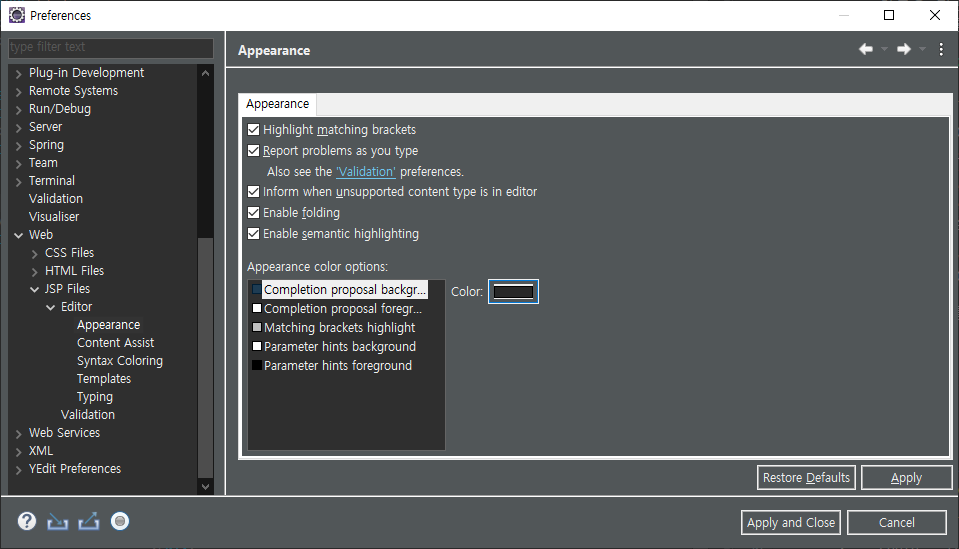Screen dimensions: 959x549
Task: Expand the YEdit Preferences node
Action: (x=18, y=470)
